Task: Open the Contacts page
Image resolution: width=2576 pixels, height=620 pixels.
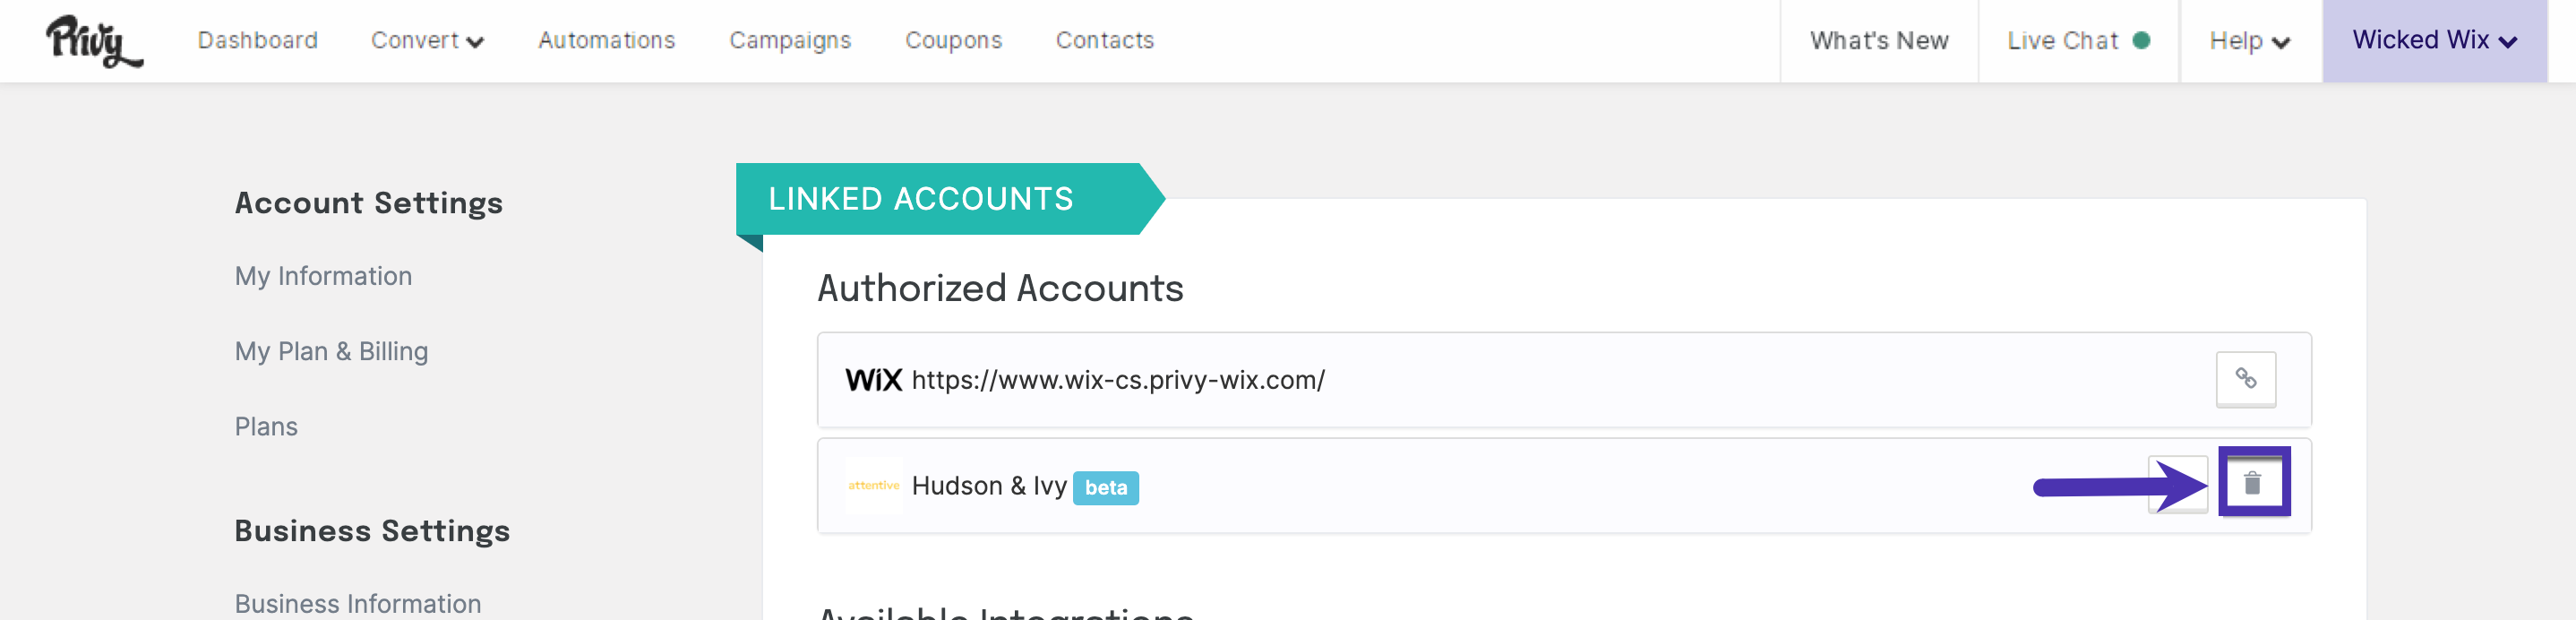Action: point(1104,41)
